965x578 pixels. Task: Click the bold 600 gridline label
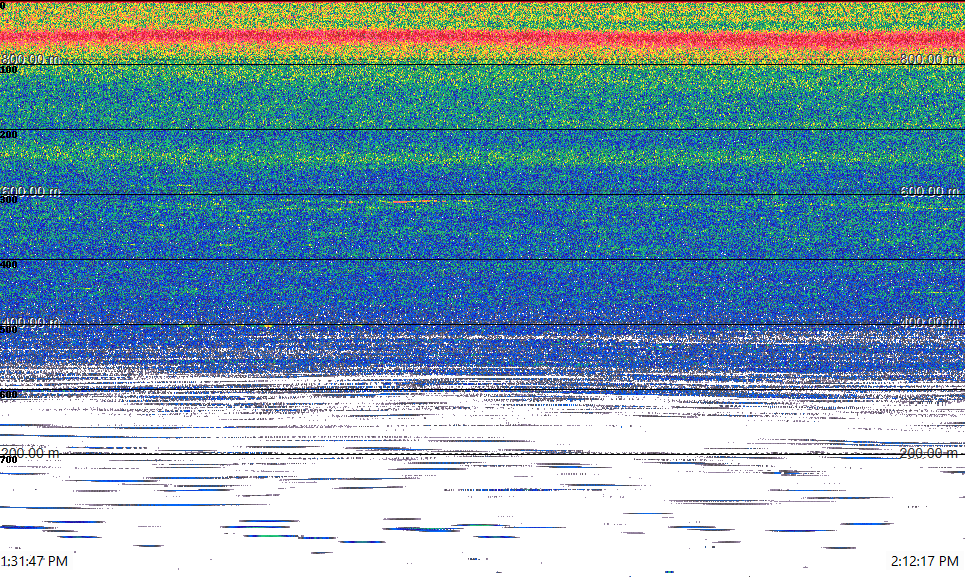(9, 395)
